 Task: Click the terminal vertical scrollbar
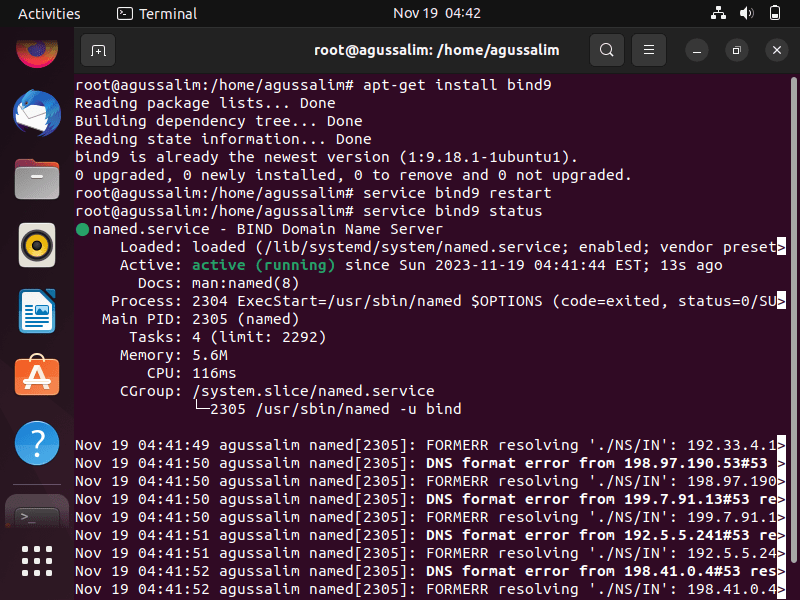pos(793,319)
